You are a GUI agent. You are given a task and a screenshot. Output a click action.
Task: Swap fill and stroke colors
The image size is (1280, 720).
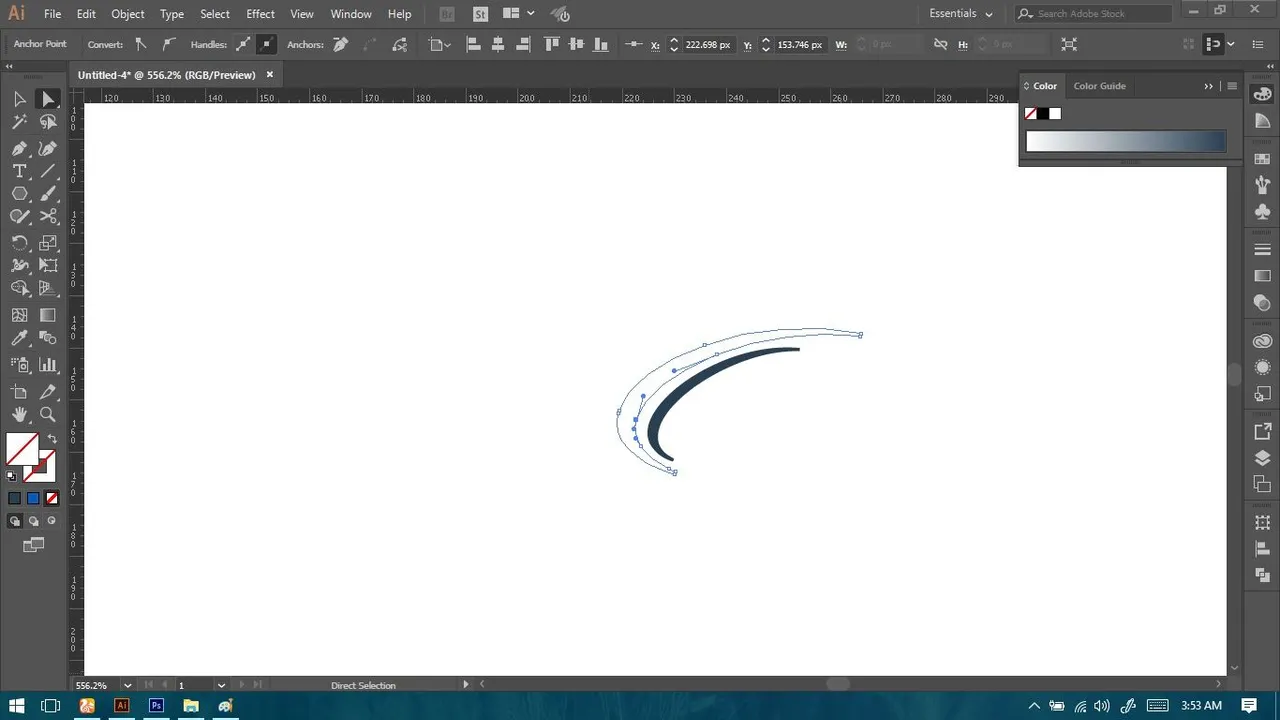coord(52,439)
